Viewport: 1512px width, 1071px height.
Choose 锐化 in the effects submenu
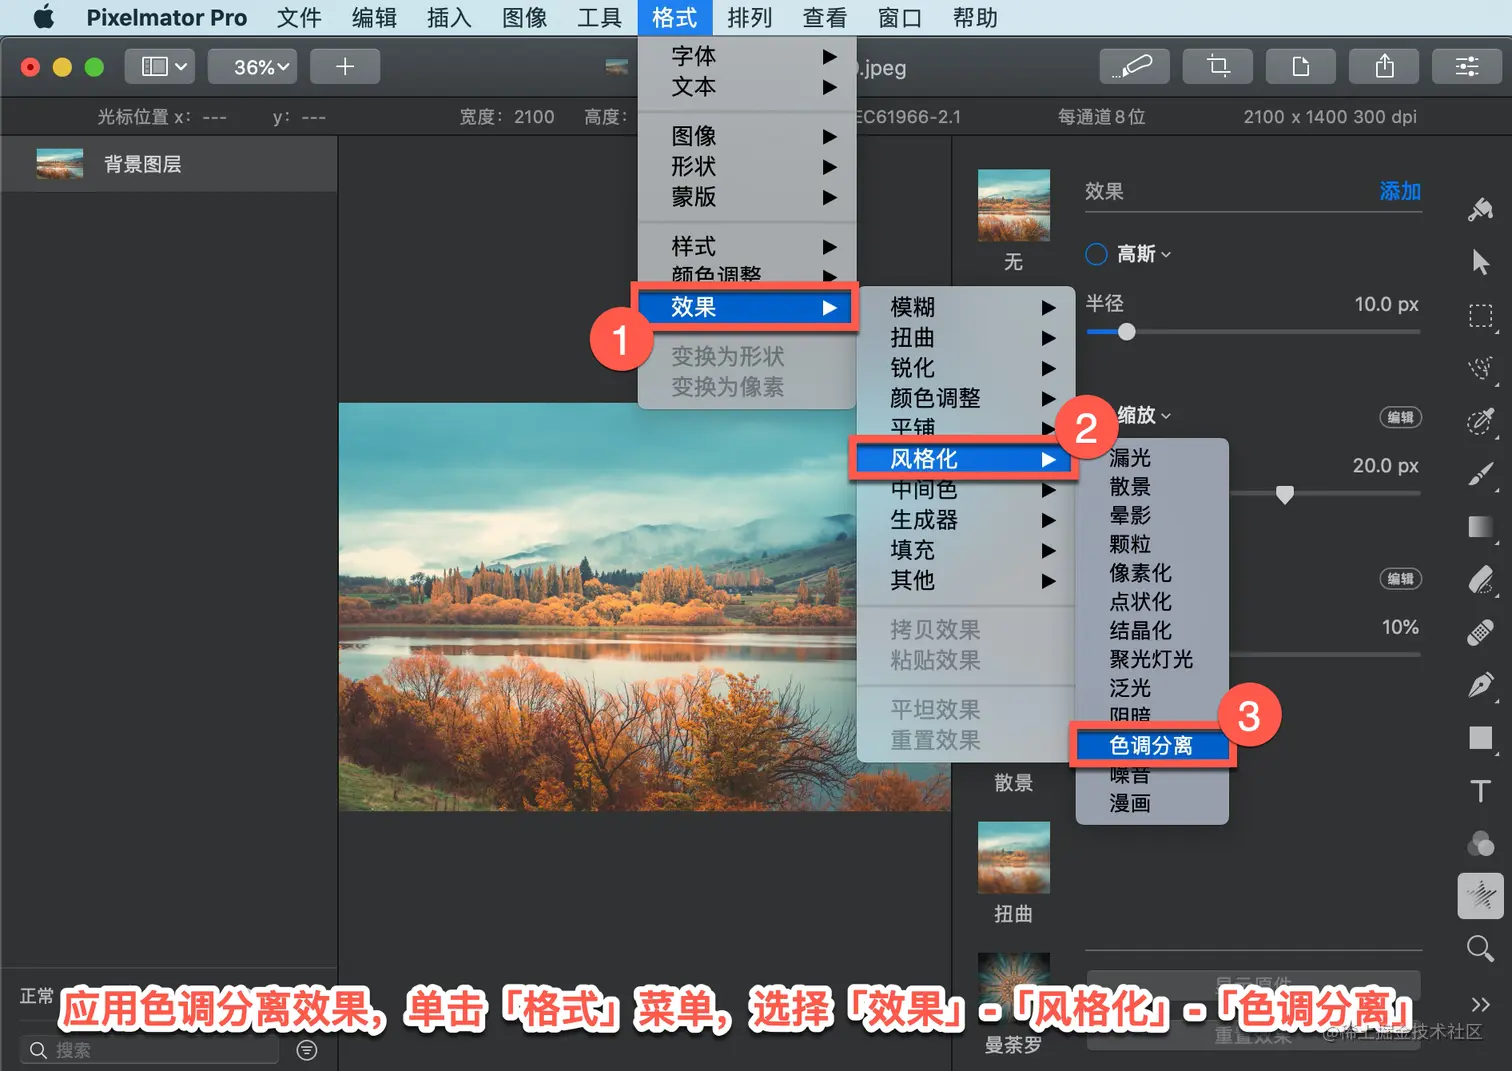click(966, 368)
